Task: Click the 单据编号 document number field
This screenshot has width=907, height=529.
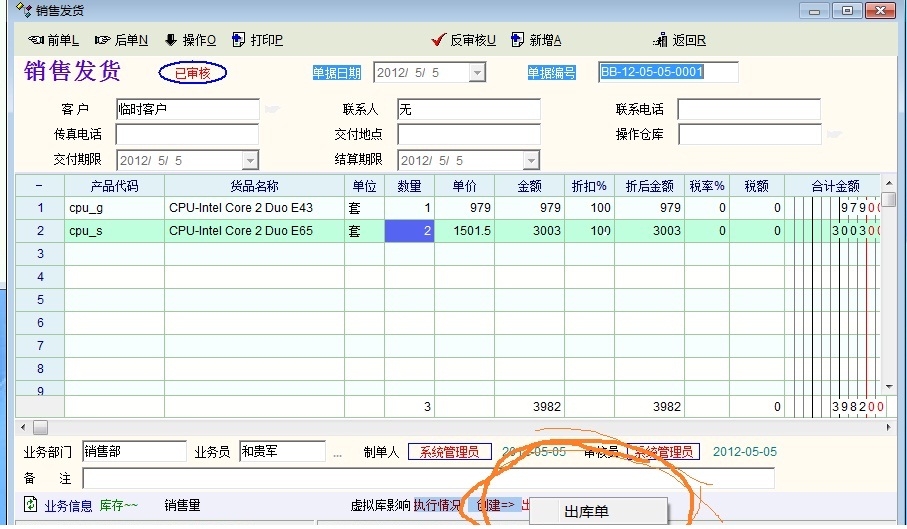Action: pyautogui.click(x=667, y=72)
